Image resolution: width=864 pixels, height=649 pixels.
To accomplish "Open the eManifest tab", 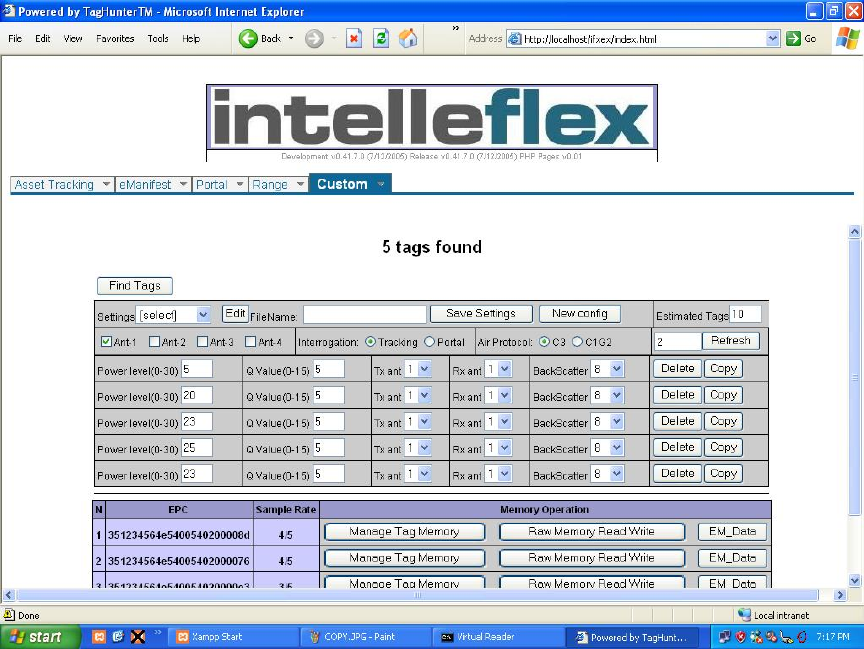I will click(152, 185).
